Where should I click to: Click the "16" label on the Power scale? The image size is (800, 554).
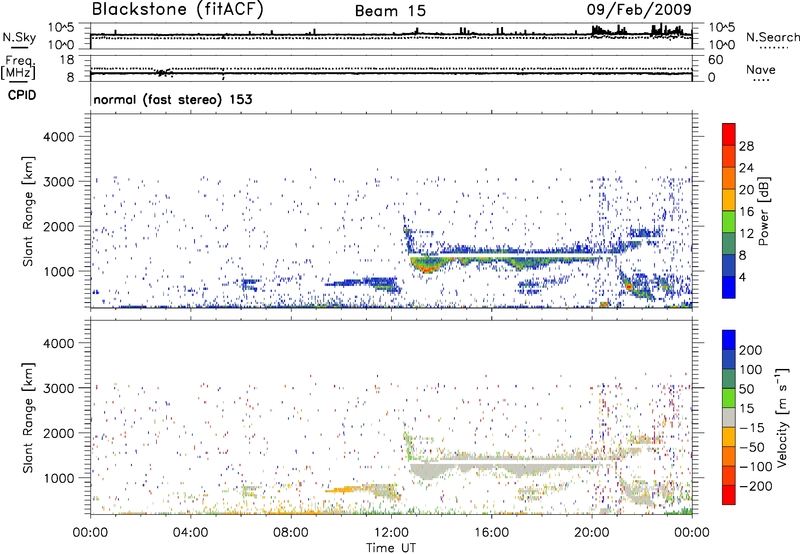(x=746, y=211)
